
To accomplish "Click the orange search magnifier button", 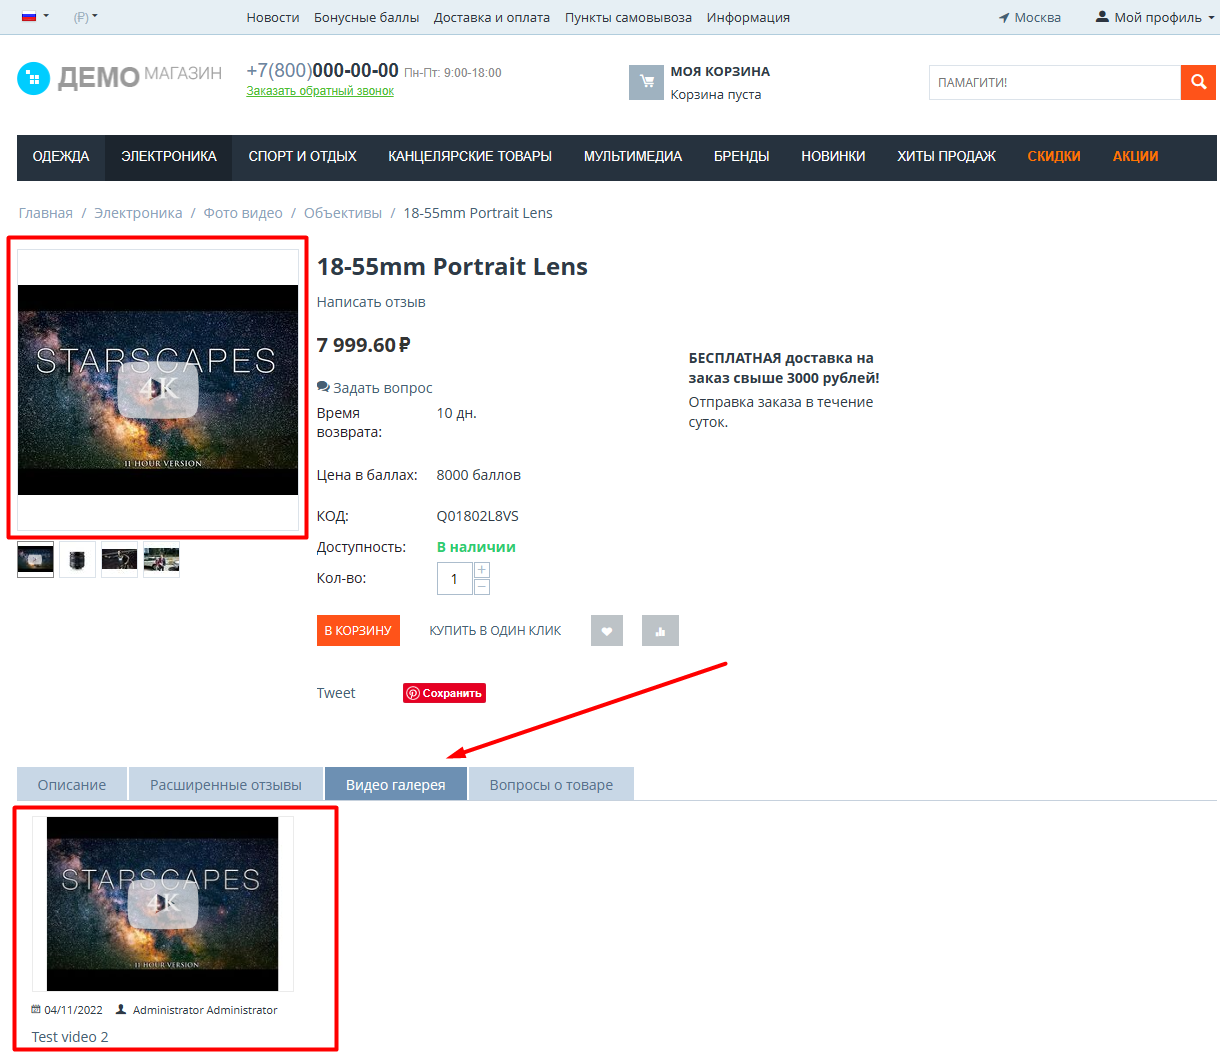I will (x=1198, y=83).
